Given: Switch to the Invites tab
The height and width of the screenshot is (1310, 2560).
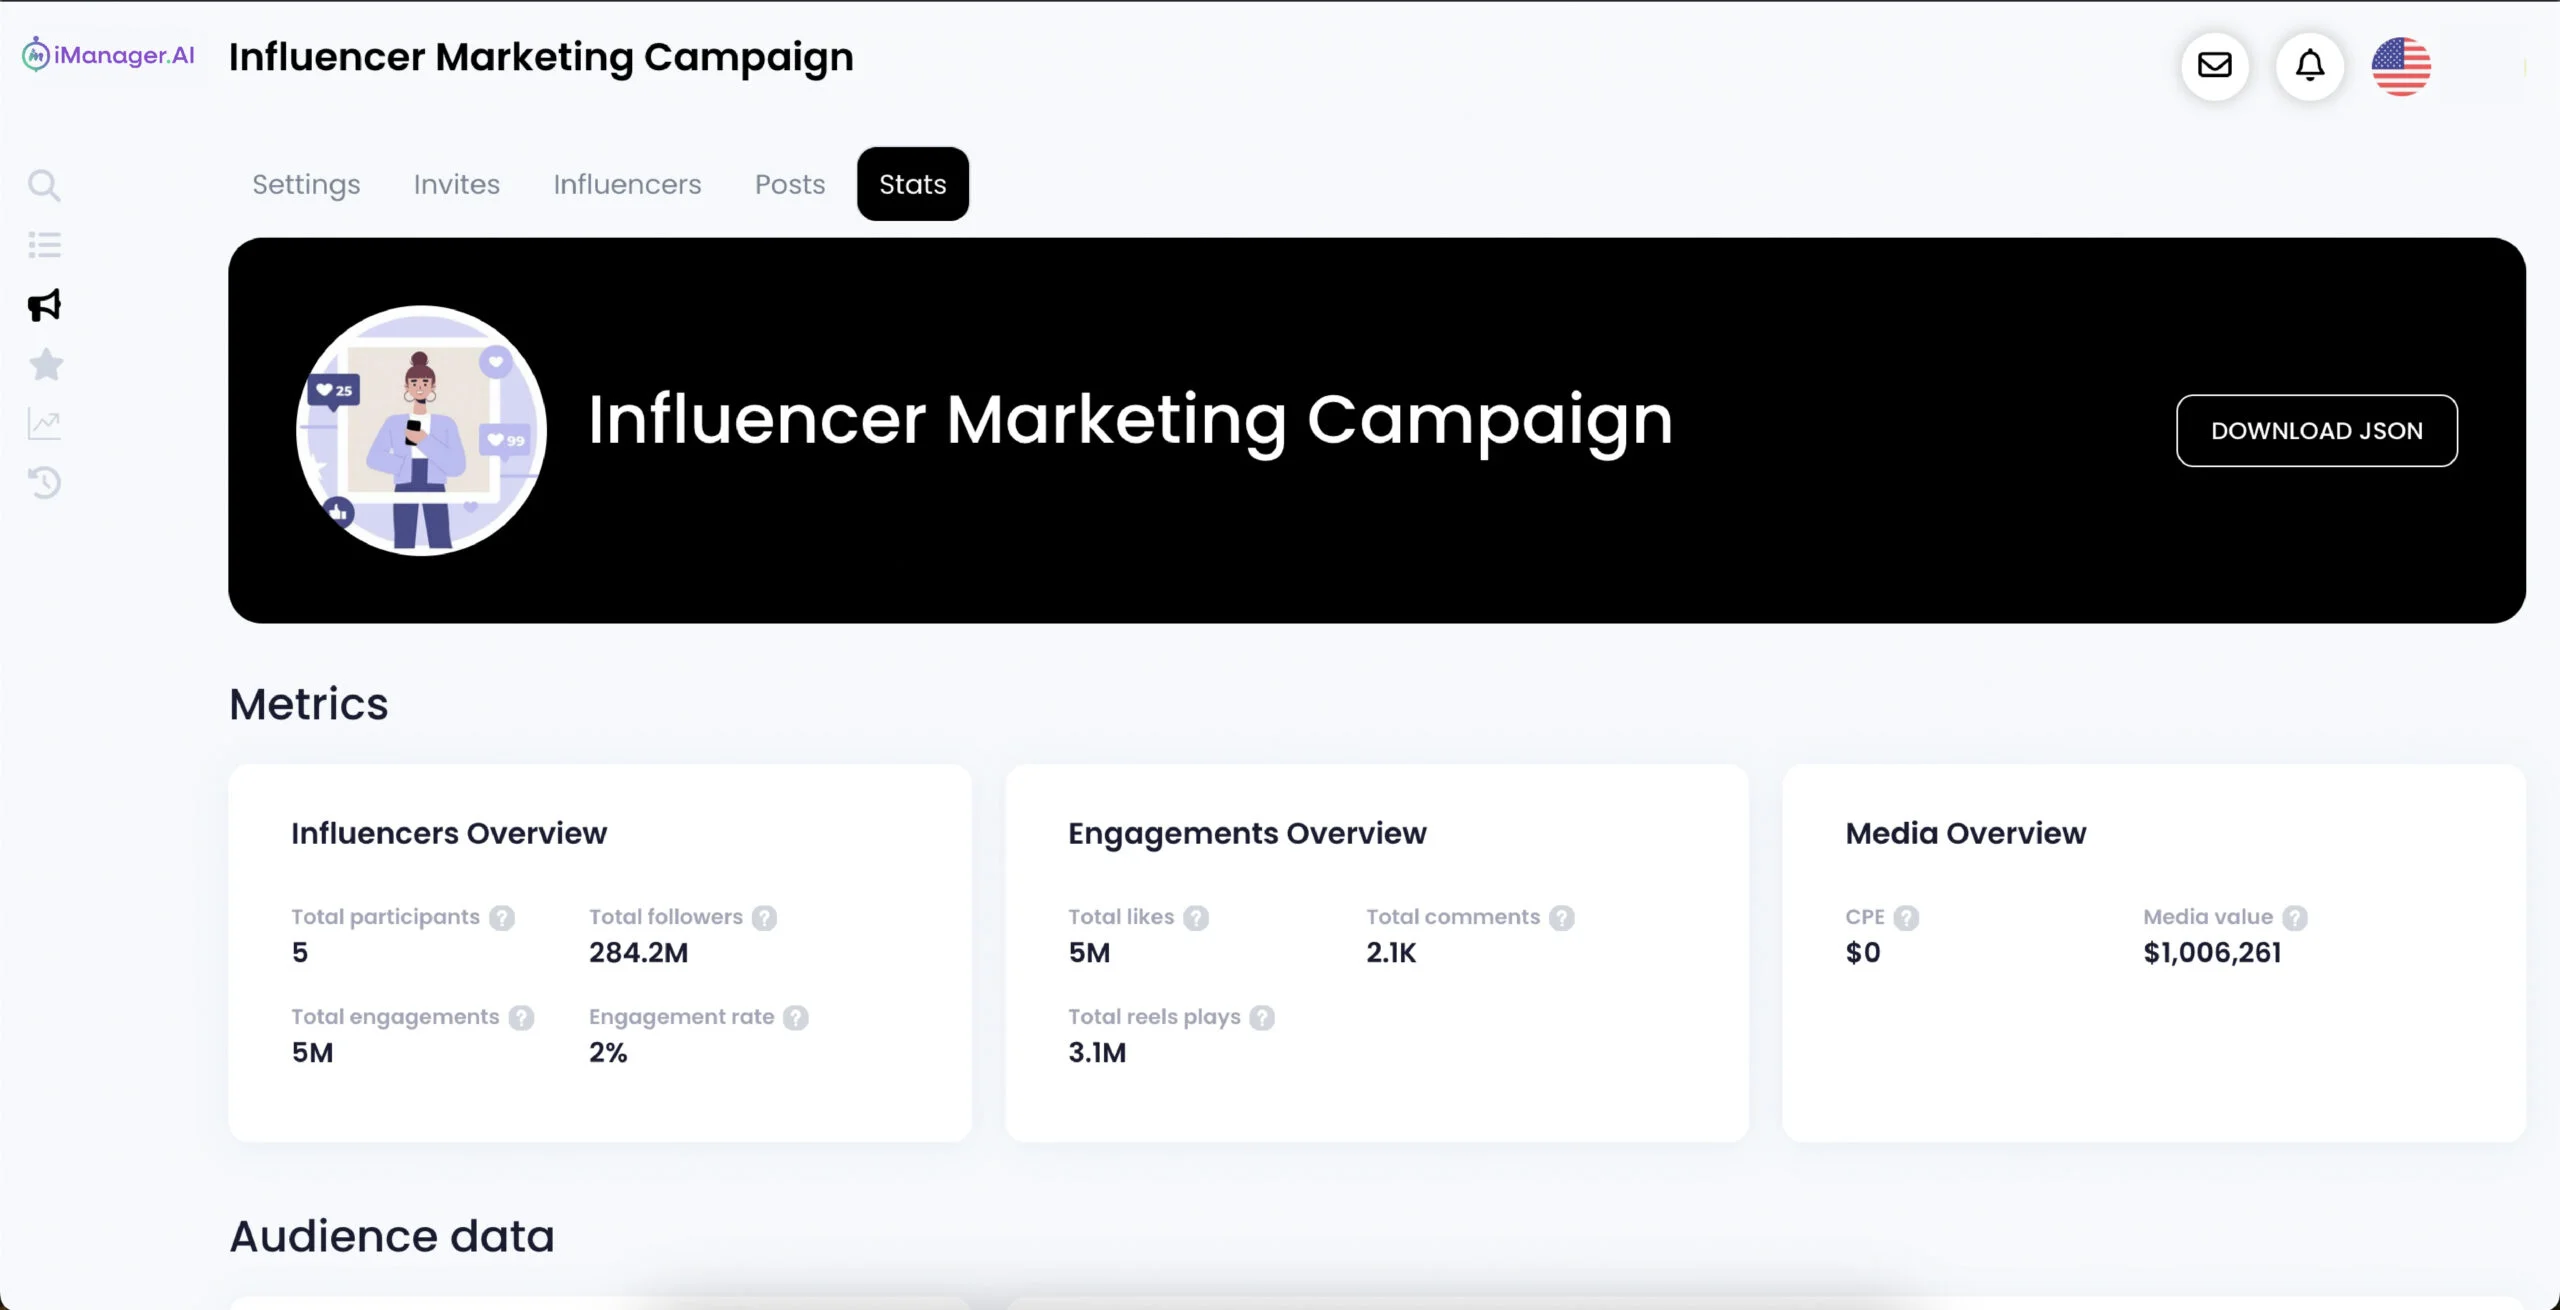Looking at the screenshot, I should pyautogui.click(x=457, y=185).
